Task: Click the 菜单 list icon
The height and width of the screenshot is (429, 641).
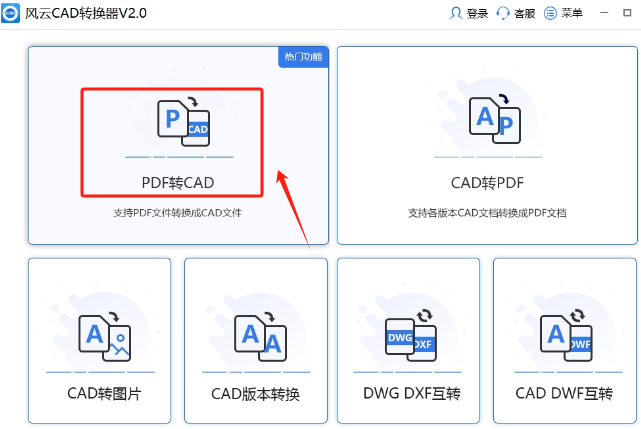Action: click(x=550, y=13)
